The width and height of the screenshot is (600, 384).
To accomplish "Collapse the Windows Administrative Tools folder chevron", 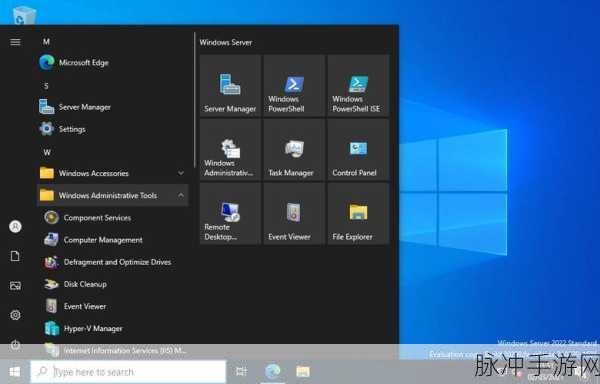I will [x=181, y=195].
